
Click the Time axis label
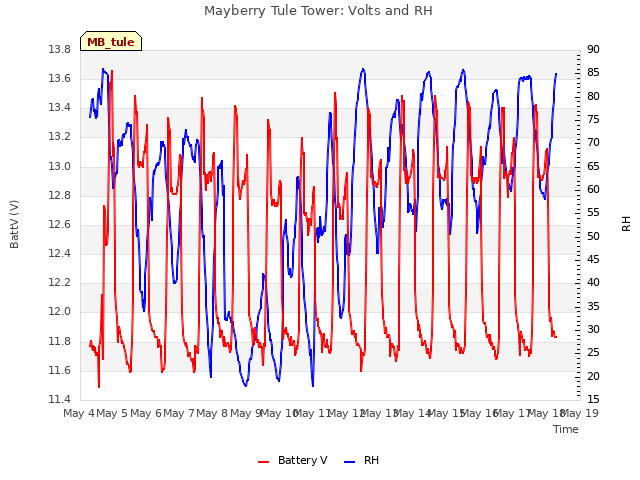[566, 429]
